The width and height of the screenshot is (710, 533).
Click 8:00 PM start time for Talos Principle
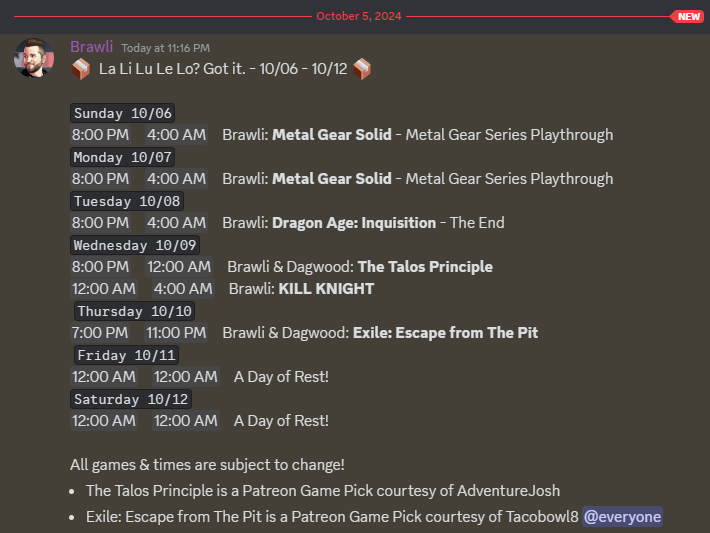101,267
